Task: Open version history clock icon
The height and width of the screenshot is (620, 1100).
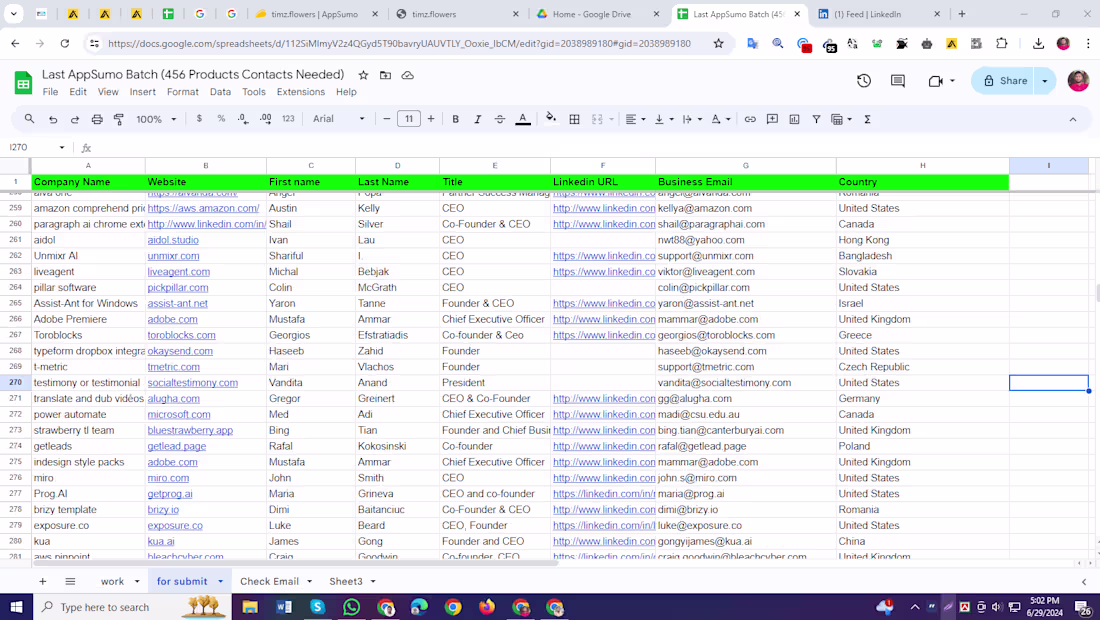Action: [864, 81]
